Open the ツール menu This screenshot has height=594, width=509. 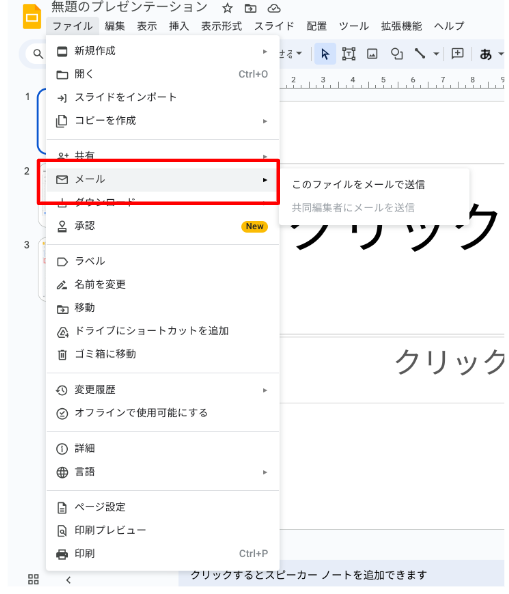354,26
